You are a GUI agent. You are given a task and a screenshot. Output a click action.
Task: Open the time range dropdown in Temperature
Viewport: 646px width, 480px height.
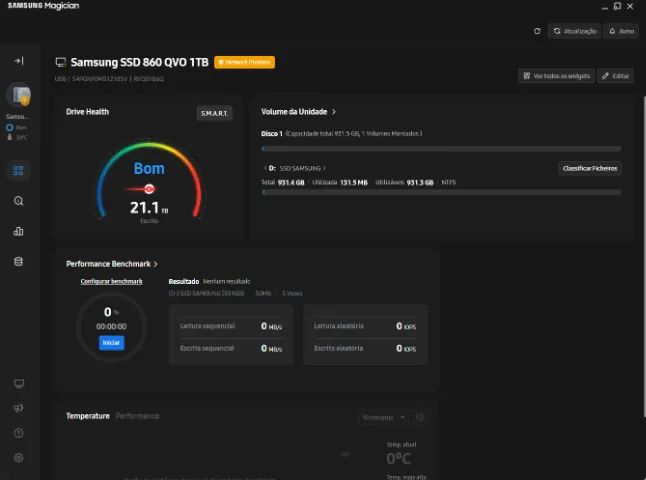tap(383, 417)
